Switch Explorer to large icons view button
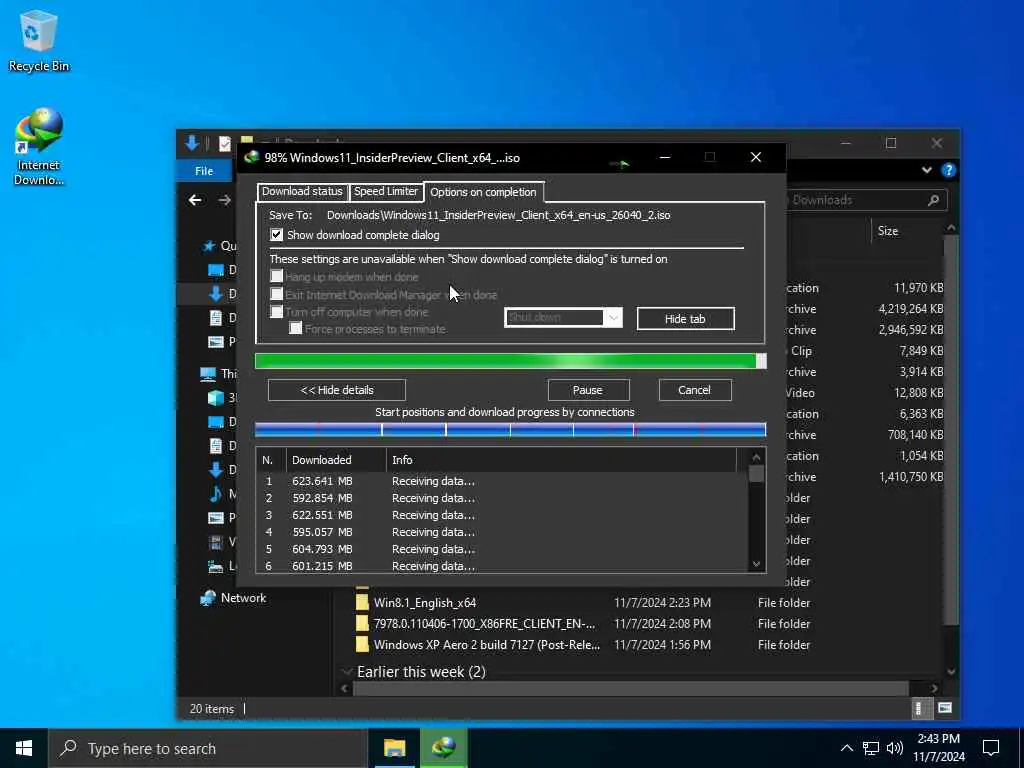Viewport: 1024px width, 768px height. click(944, 708)
